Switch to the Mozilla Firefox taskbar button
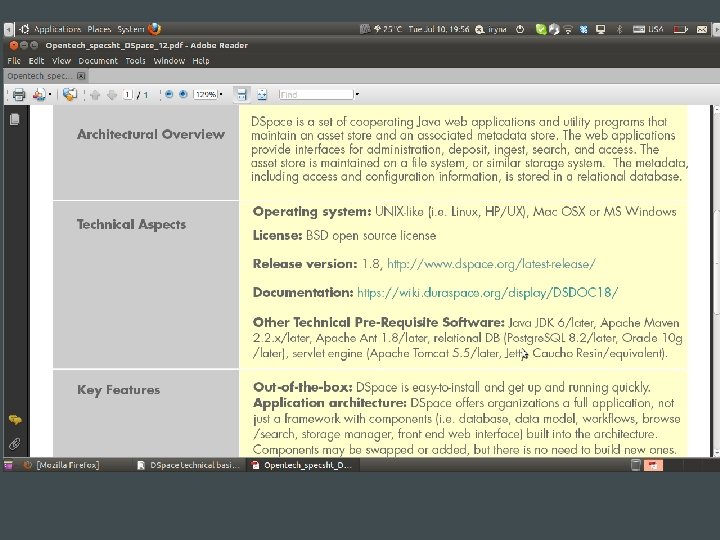The width and height of the screenshot is (720, 540). coord(67,465)
